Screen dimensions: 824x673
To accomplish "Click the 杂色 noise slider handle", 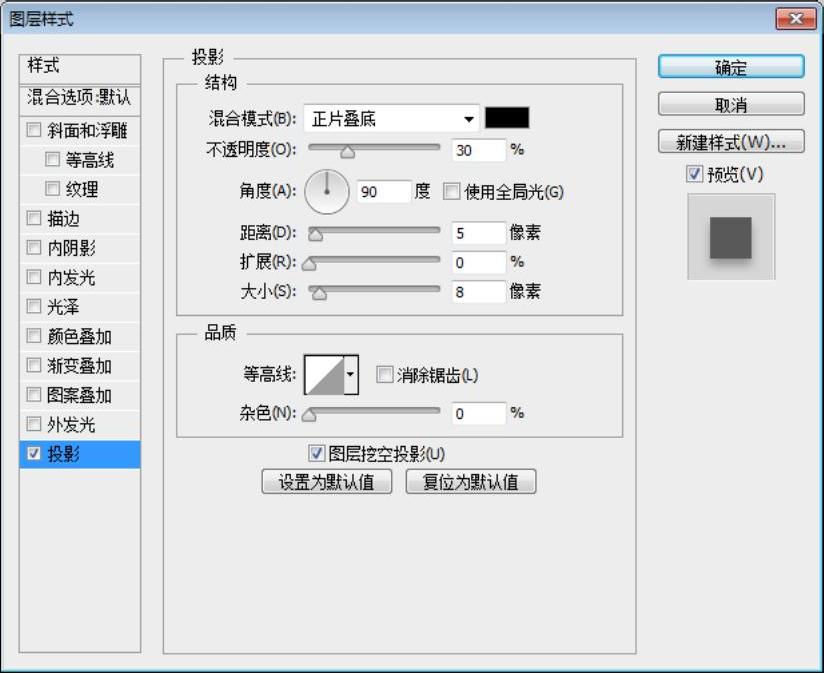I will [x=309, y=416].
